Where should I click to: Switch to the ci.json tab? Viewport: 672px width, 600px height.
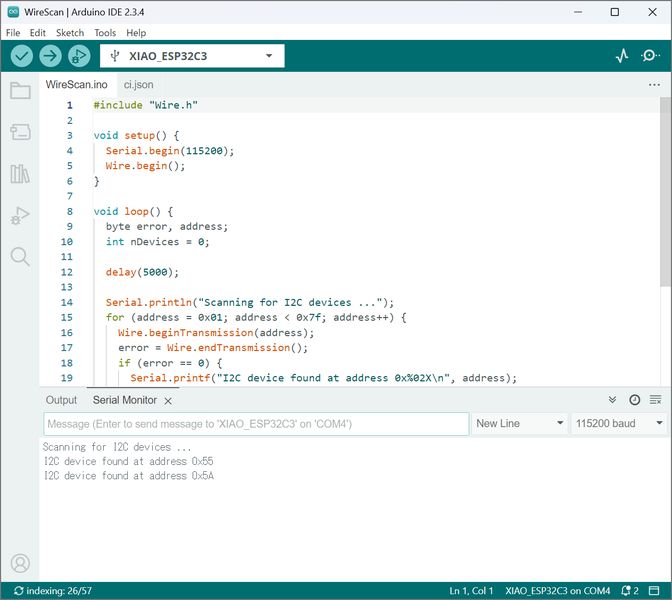pos(138,84)
